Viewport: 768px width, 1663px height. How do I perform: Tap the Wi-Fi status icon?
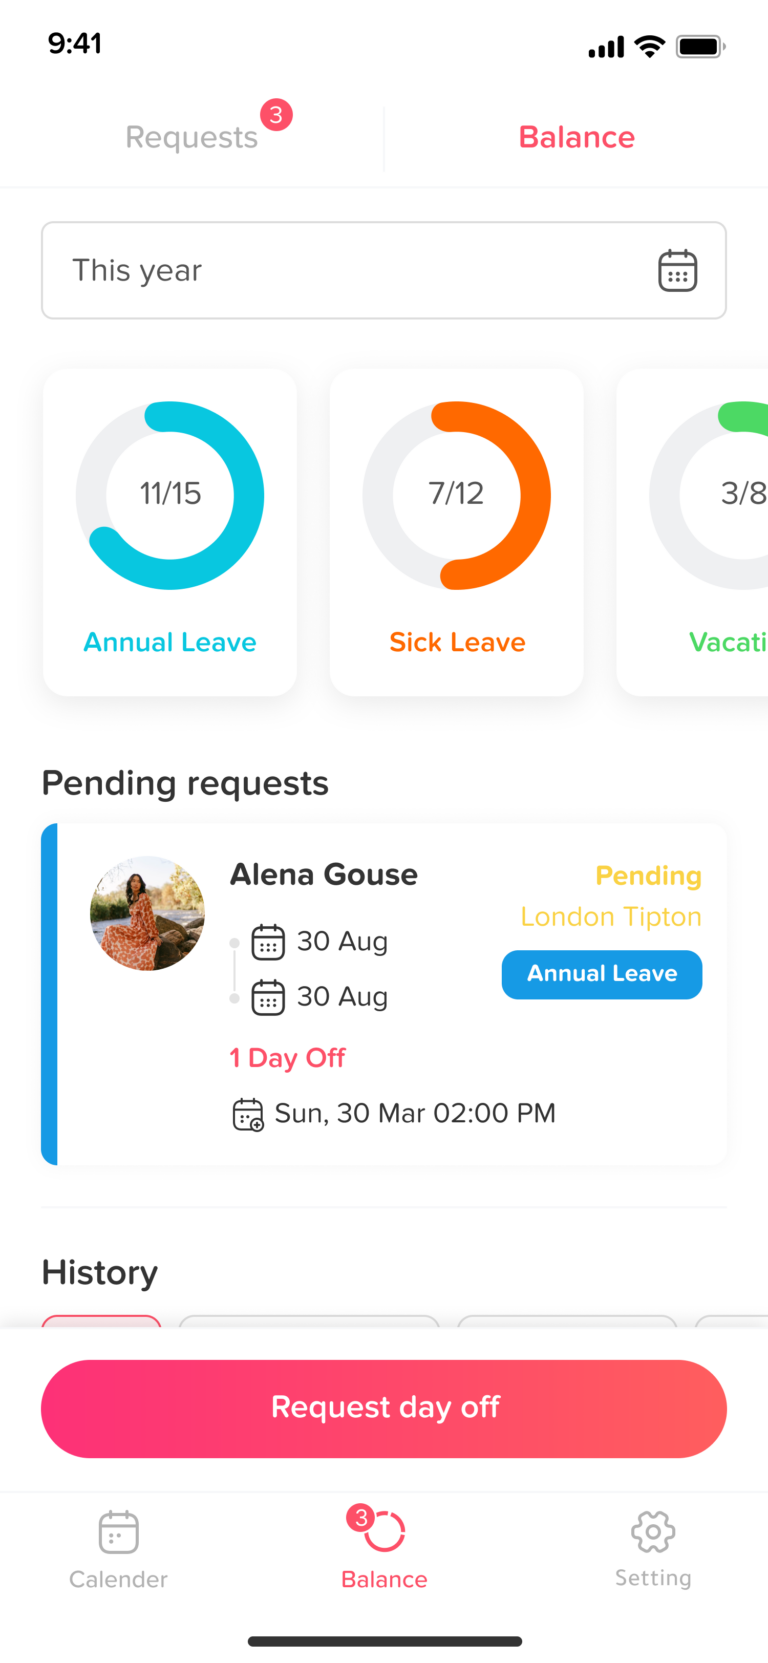pos(650,46)
